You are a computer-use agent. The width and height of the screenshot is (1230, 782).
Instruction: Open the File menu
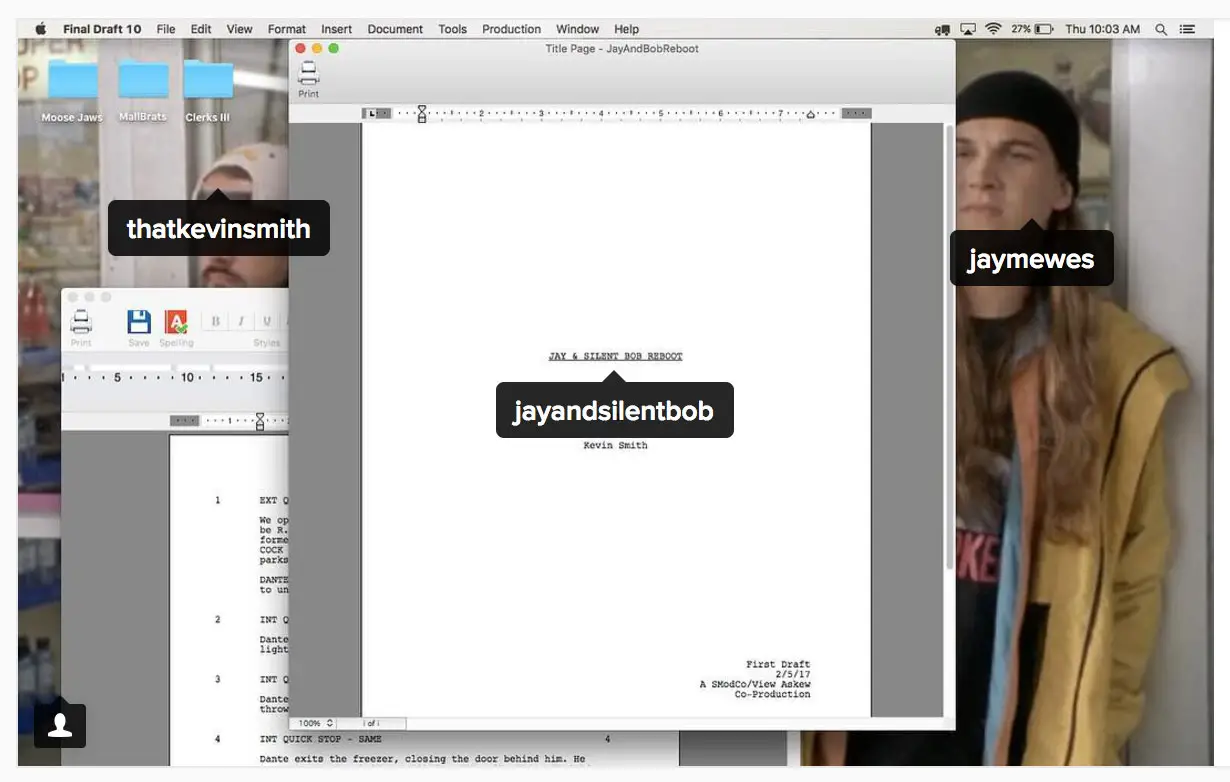[166, 29]
